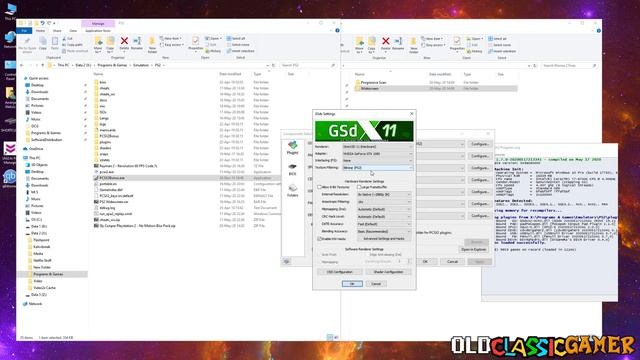
Task: Click Move to icon in PS2 Explorer ribbon
Action: (98, 44)
